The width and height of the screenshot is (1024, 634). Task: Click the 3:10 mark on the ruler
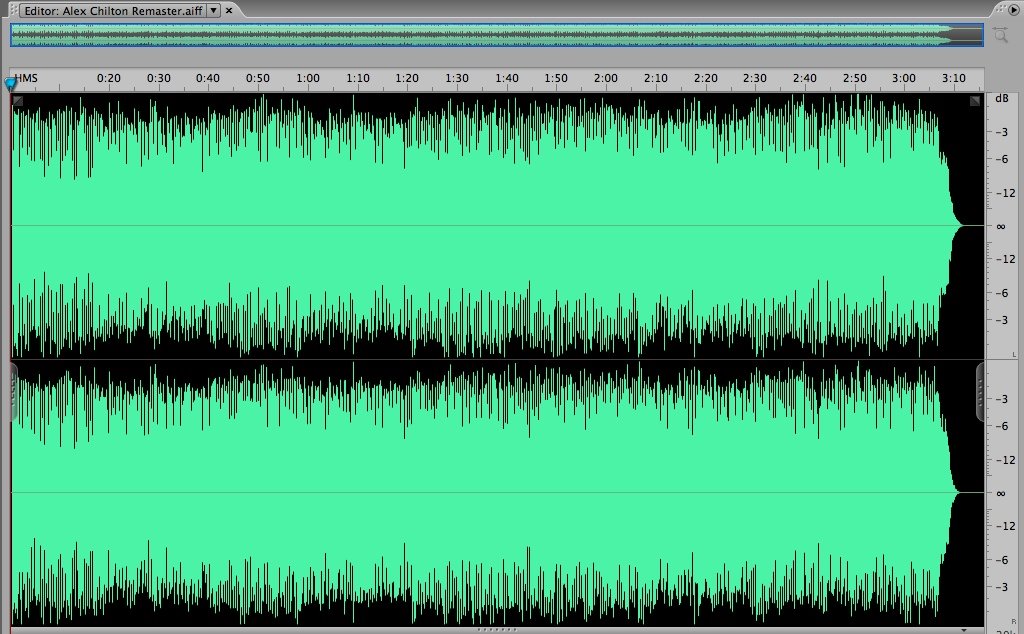(953, 78)
